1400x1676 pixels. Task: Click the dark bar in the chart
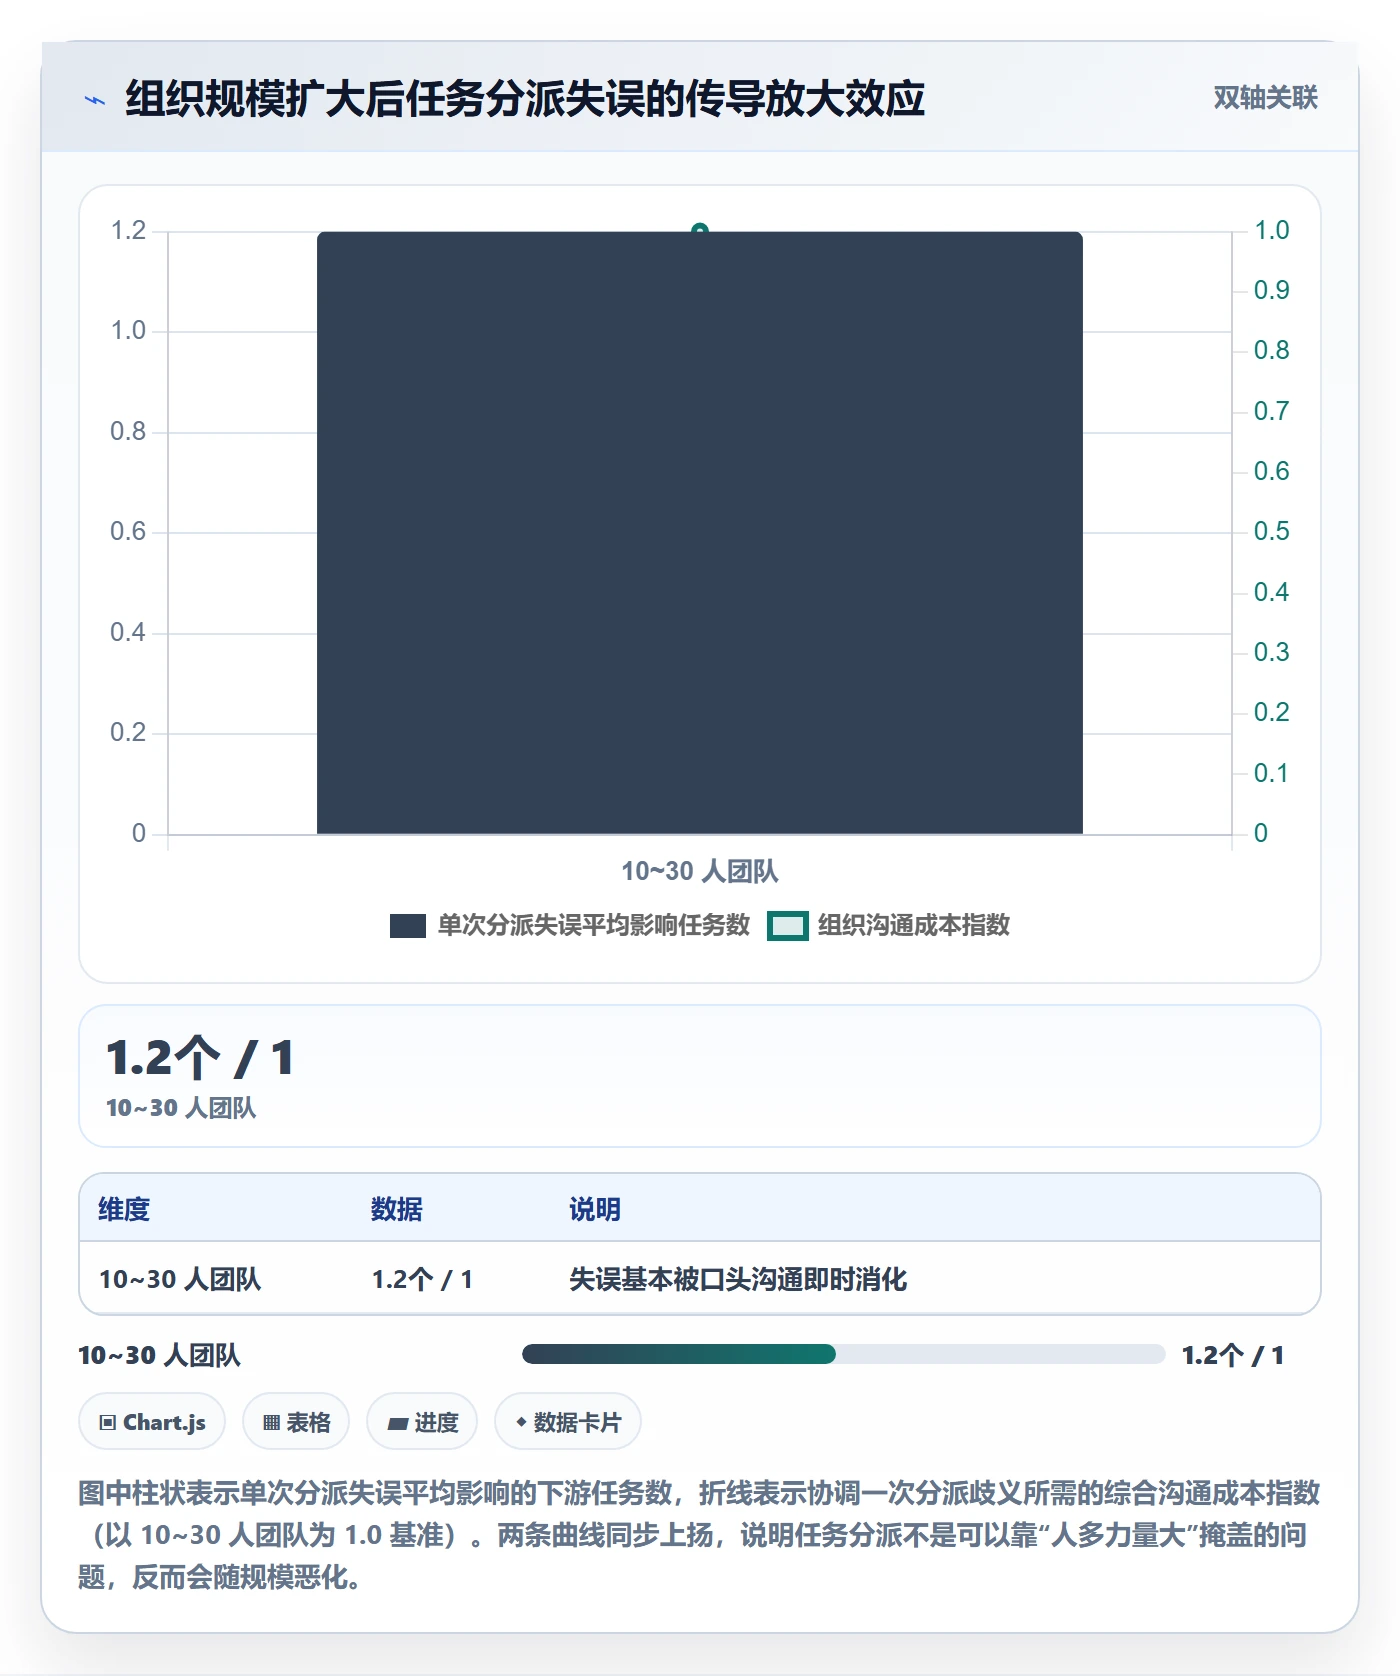click(700, 533)
